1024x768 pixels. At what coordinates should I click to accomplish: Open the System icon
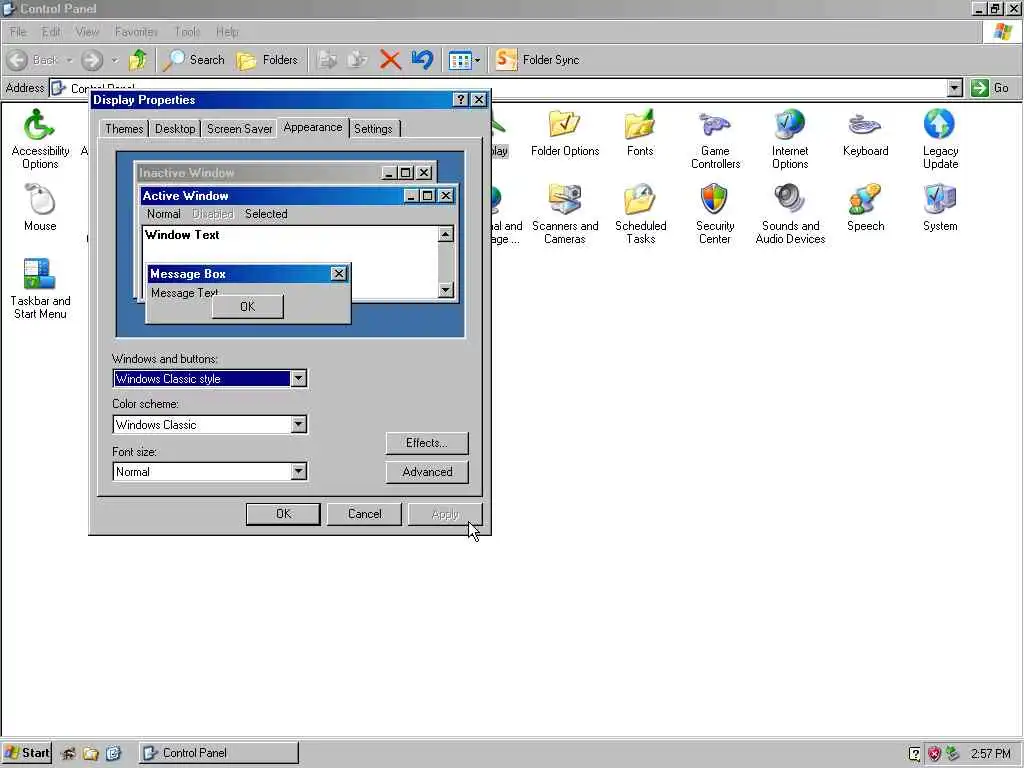coord(940,208)
